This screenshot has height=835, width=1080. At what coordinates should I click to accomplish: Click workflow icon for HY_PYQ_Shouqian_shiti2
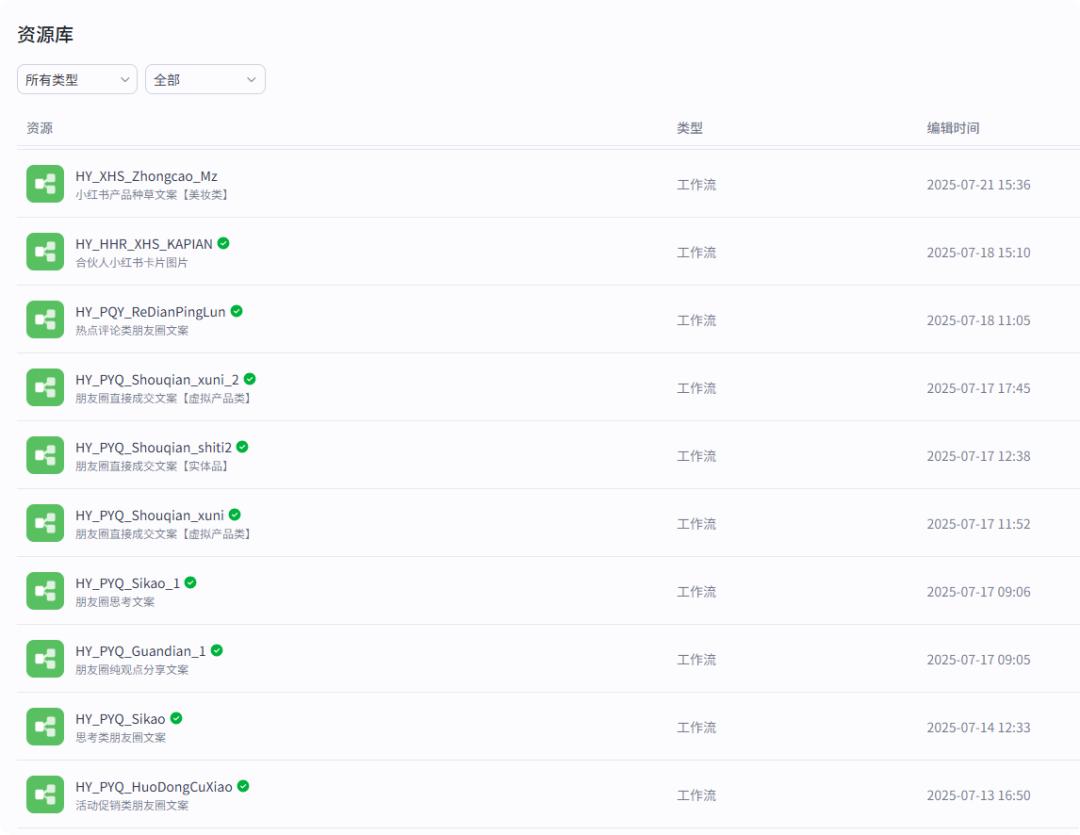pyautogui.click(x=45, y=455)
